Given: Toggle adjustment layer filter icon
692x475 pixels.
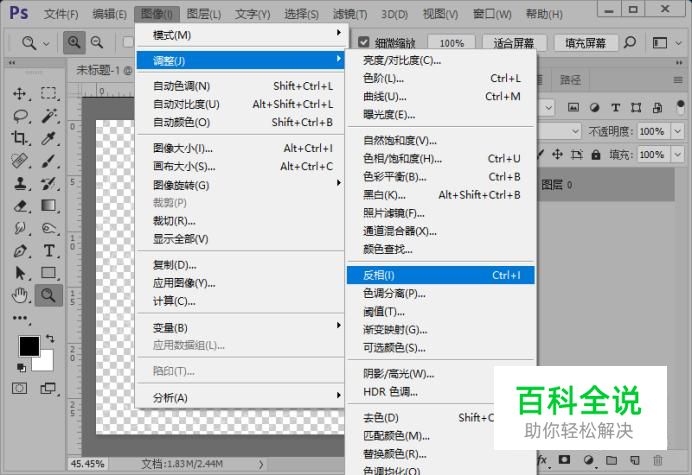Looking at the screenshot, I should point(594,107).
